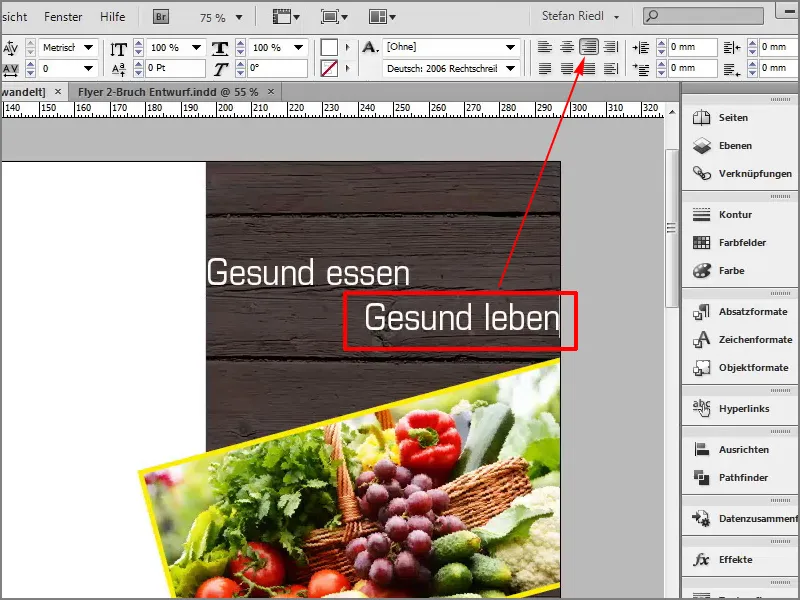800x600 pixels.
Task: Open the Stefan Riedl workspace dropdown
Action: click(581, 16)
